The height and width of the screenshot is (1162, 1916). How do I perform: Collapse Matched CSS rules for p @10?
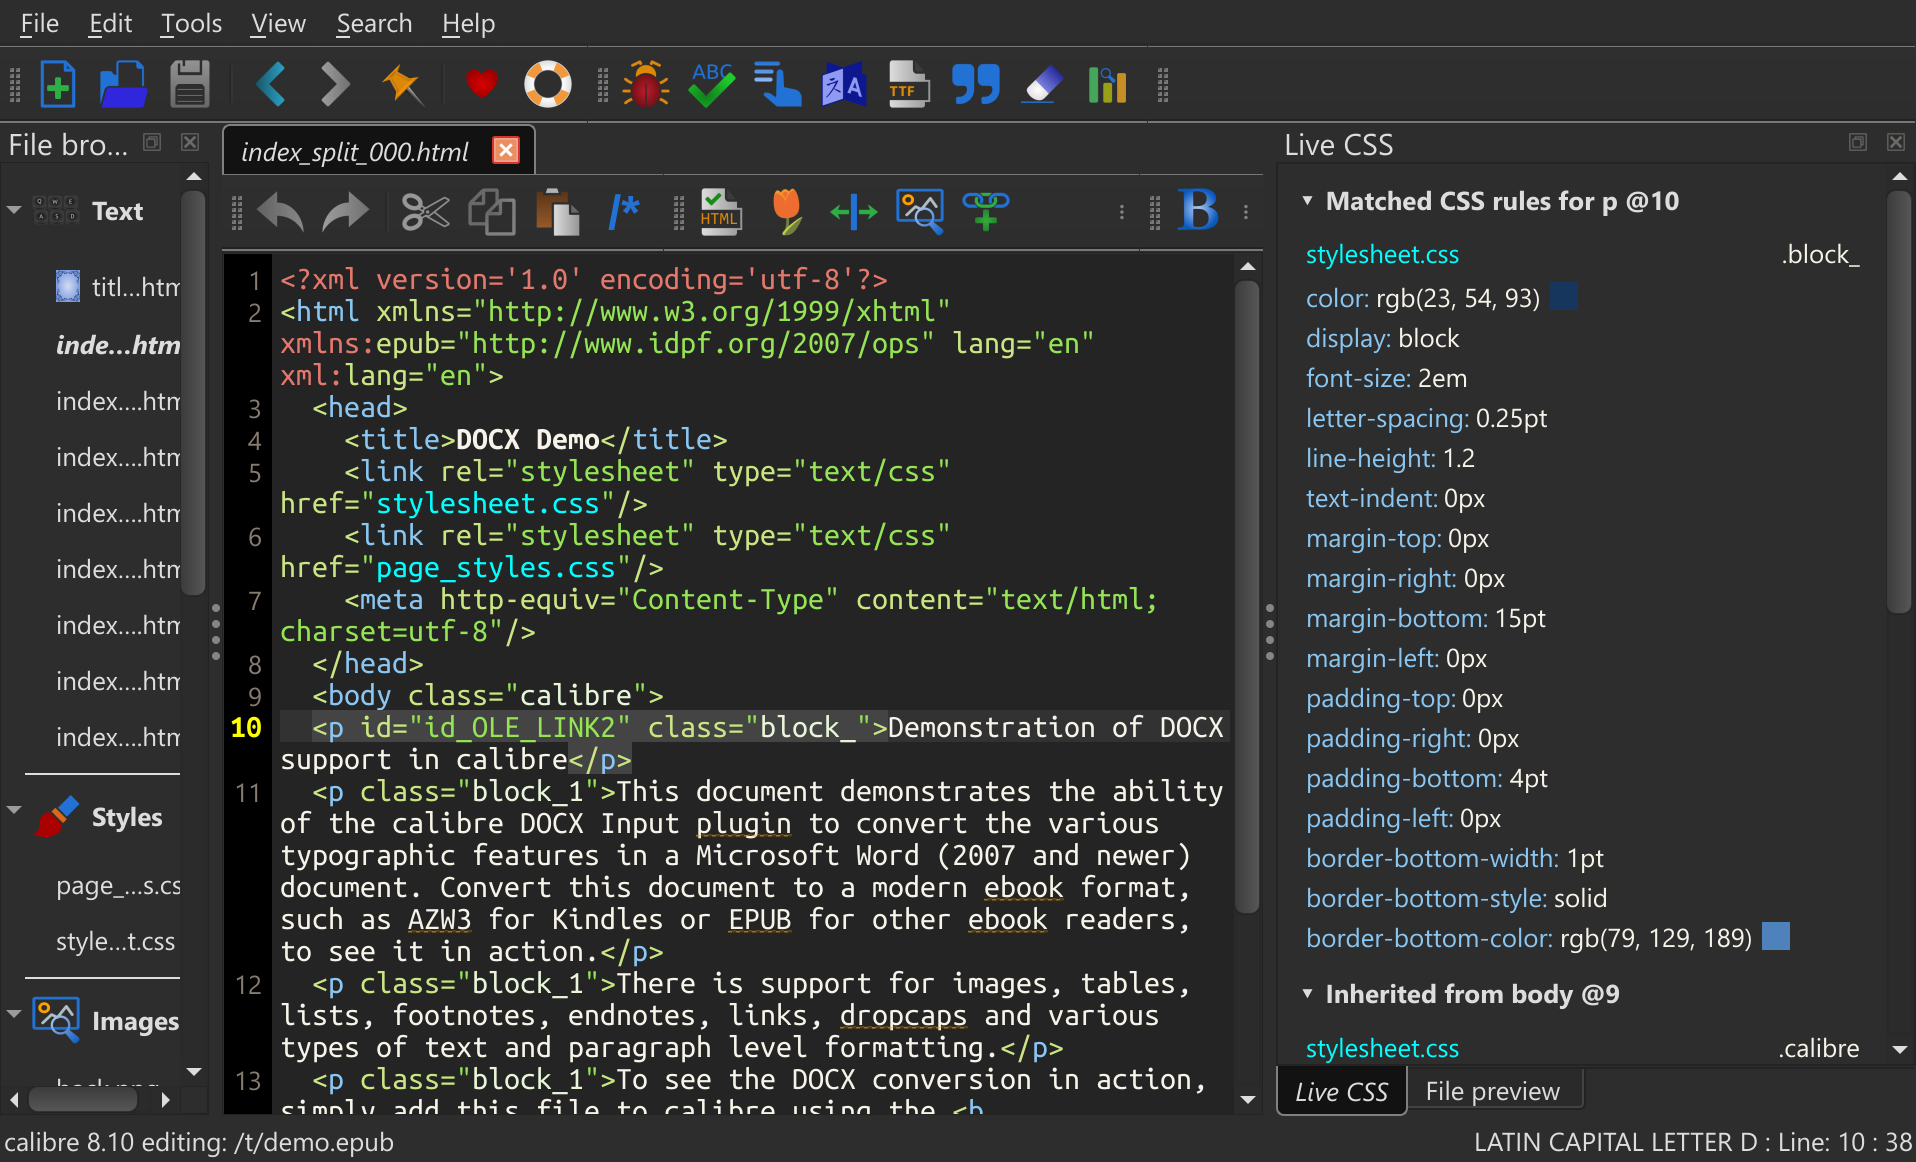click(x=1307, y=201)
